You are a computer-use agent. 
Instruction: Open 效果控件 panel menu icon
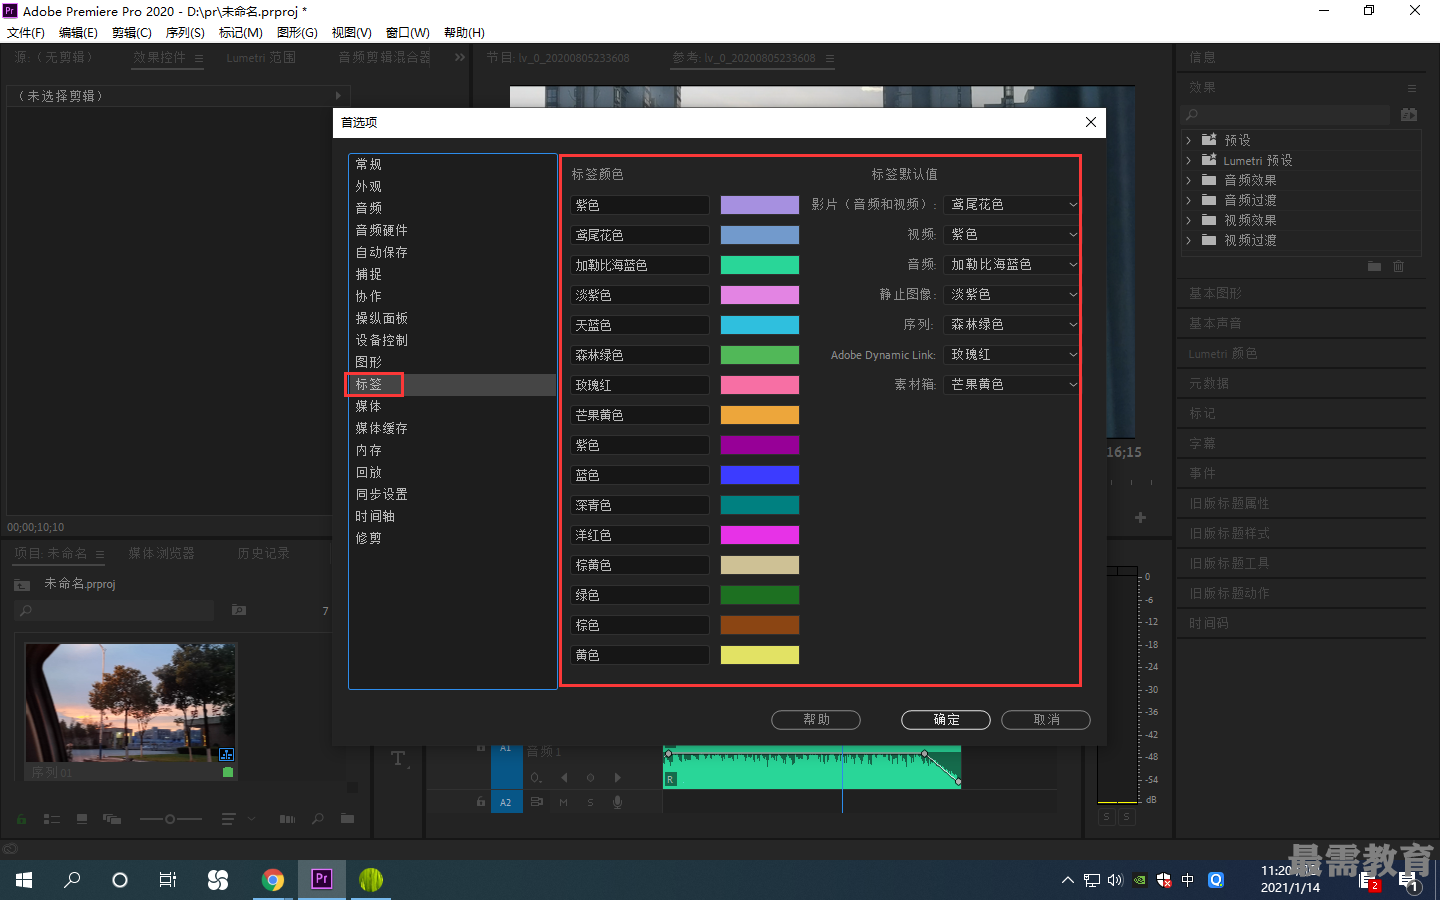[x=199, y=59]
